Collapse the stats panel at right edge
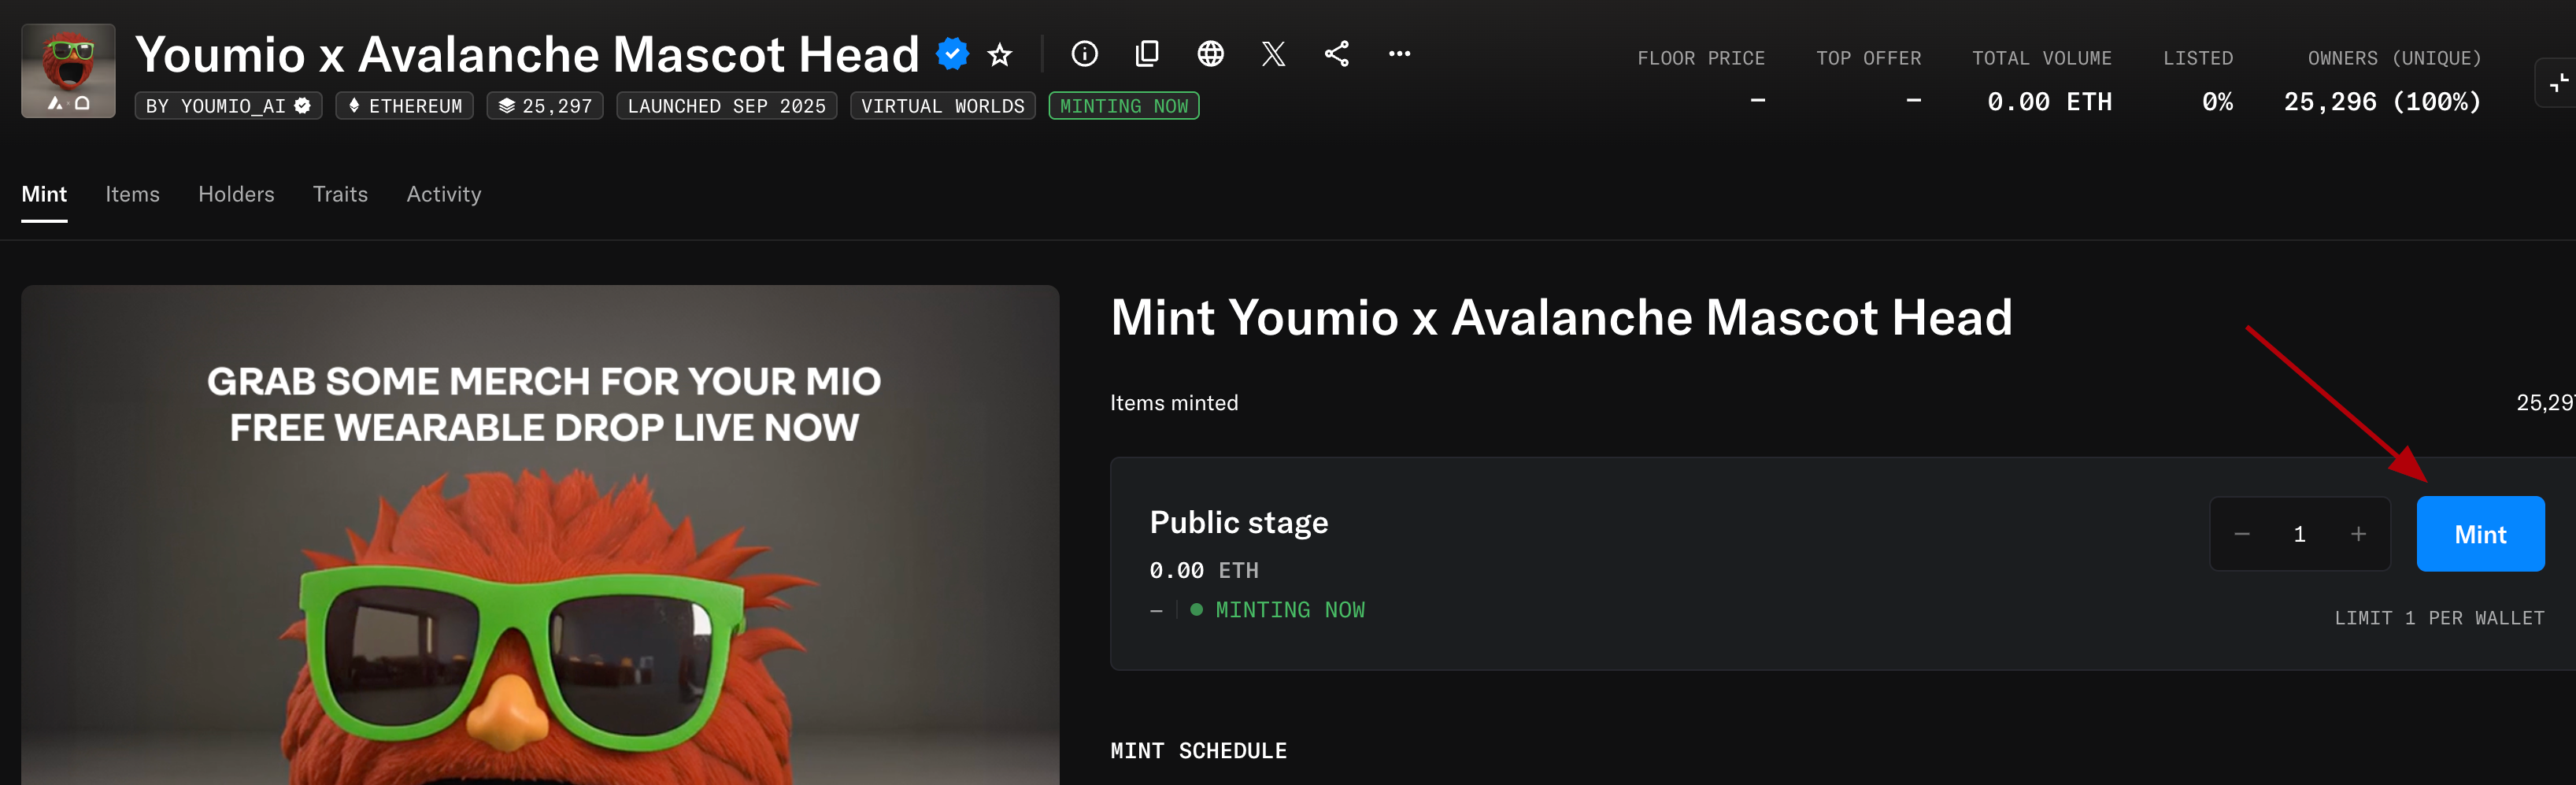Screen dimensions: 2576x785 [x=2558, y=83]
